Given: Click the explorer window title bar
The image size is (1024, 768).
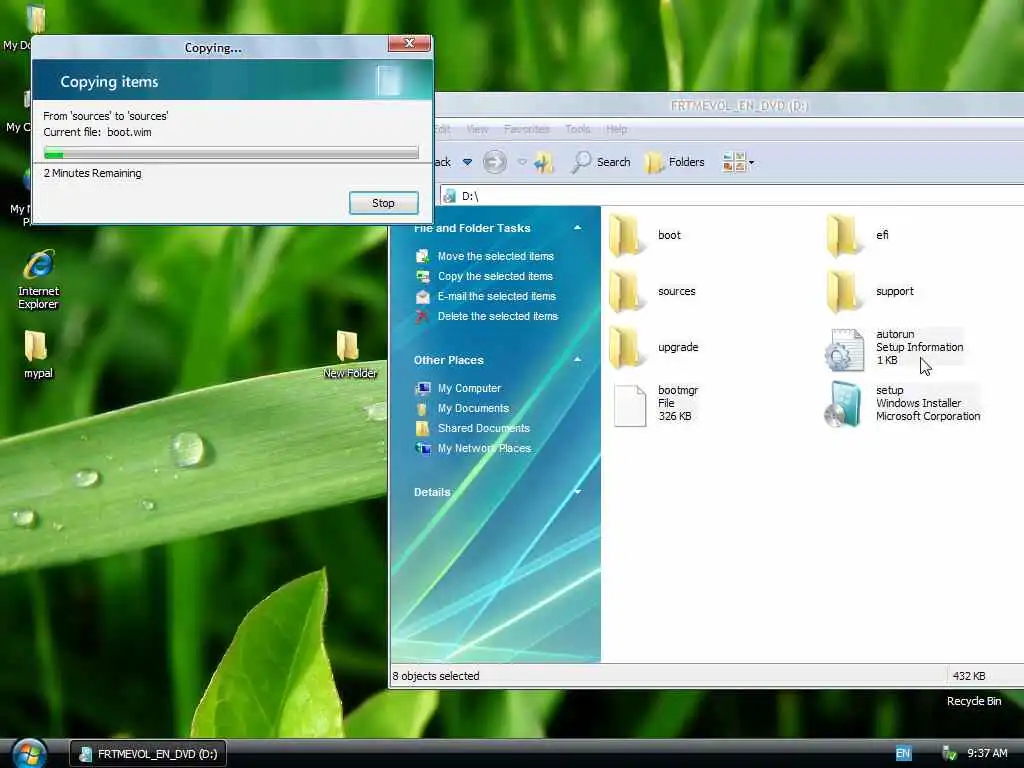Looking at the screenshot, I should (729, 105).
